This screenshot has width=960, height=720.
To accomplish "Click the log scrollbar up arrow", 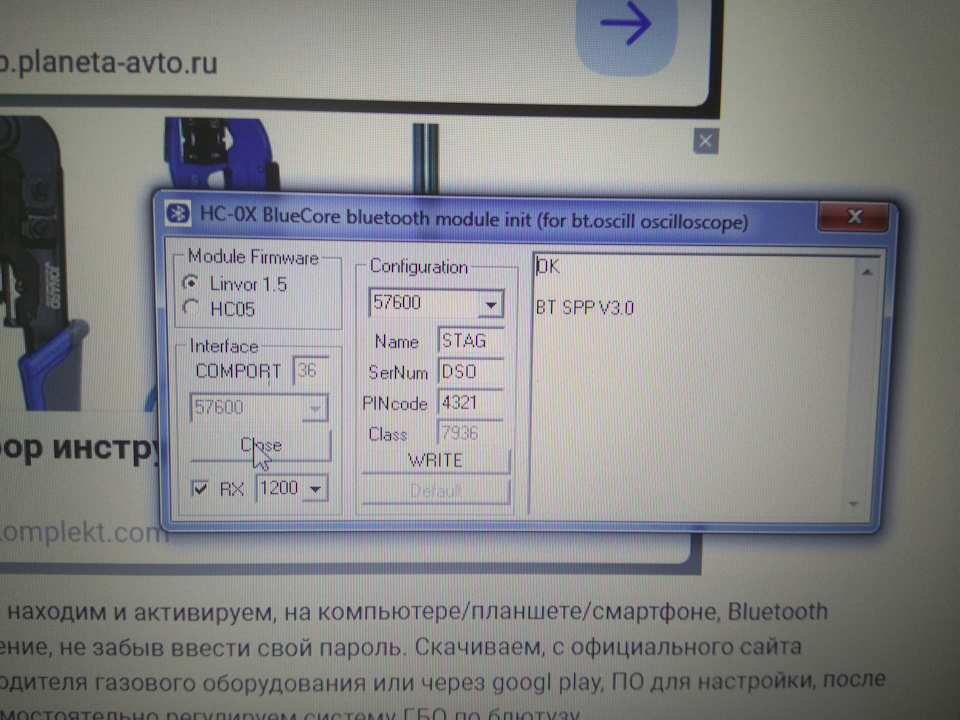I will [866, 271].
